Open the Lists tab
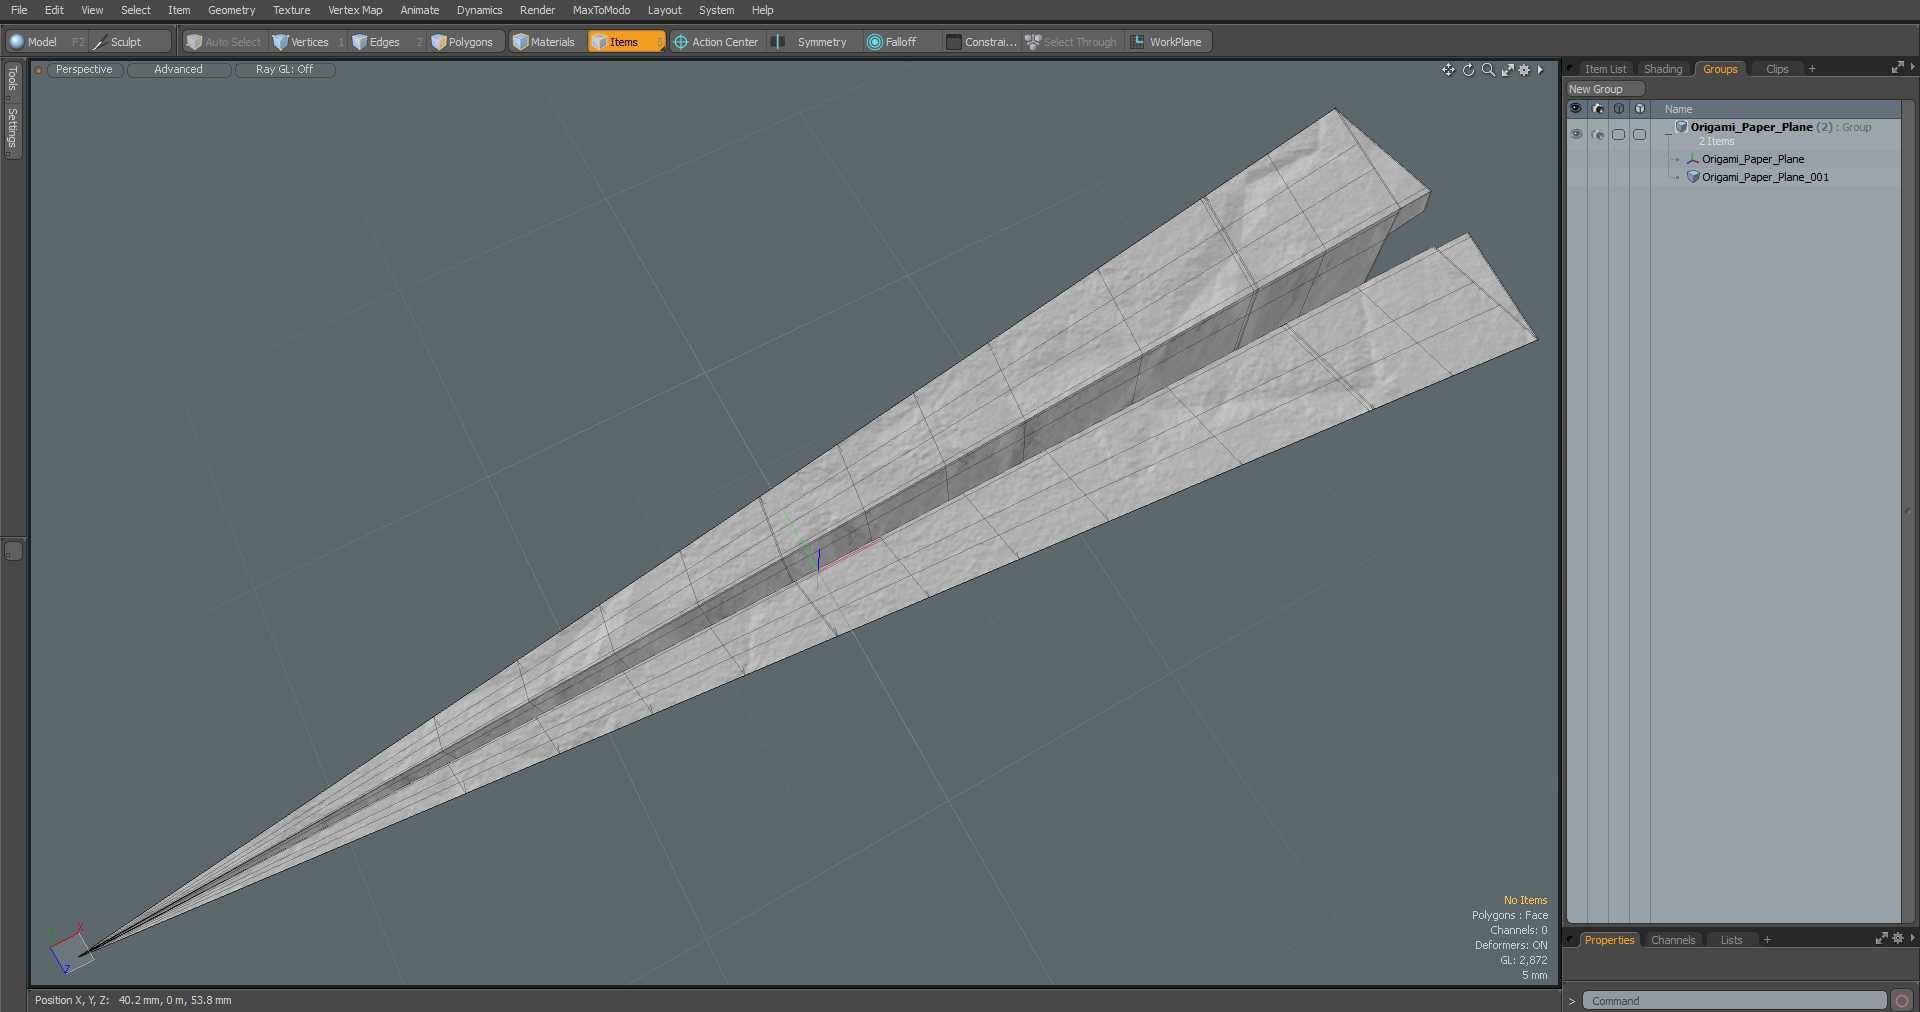The height and width of the screenshot is (1012, 1920). 1731,940
